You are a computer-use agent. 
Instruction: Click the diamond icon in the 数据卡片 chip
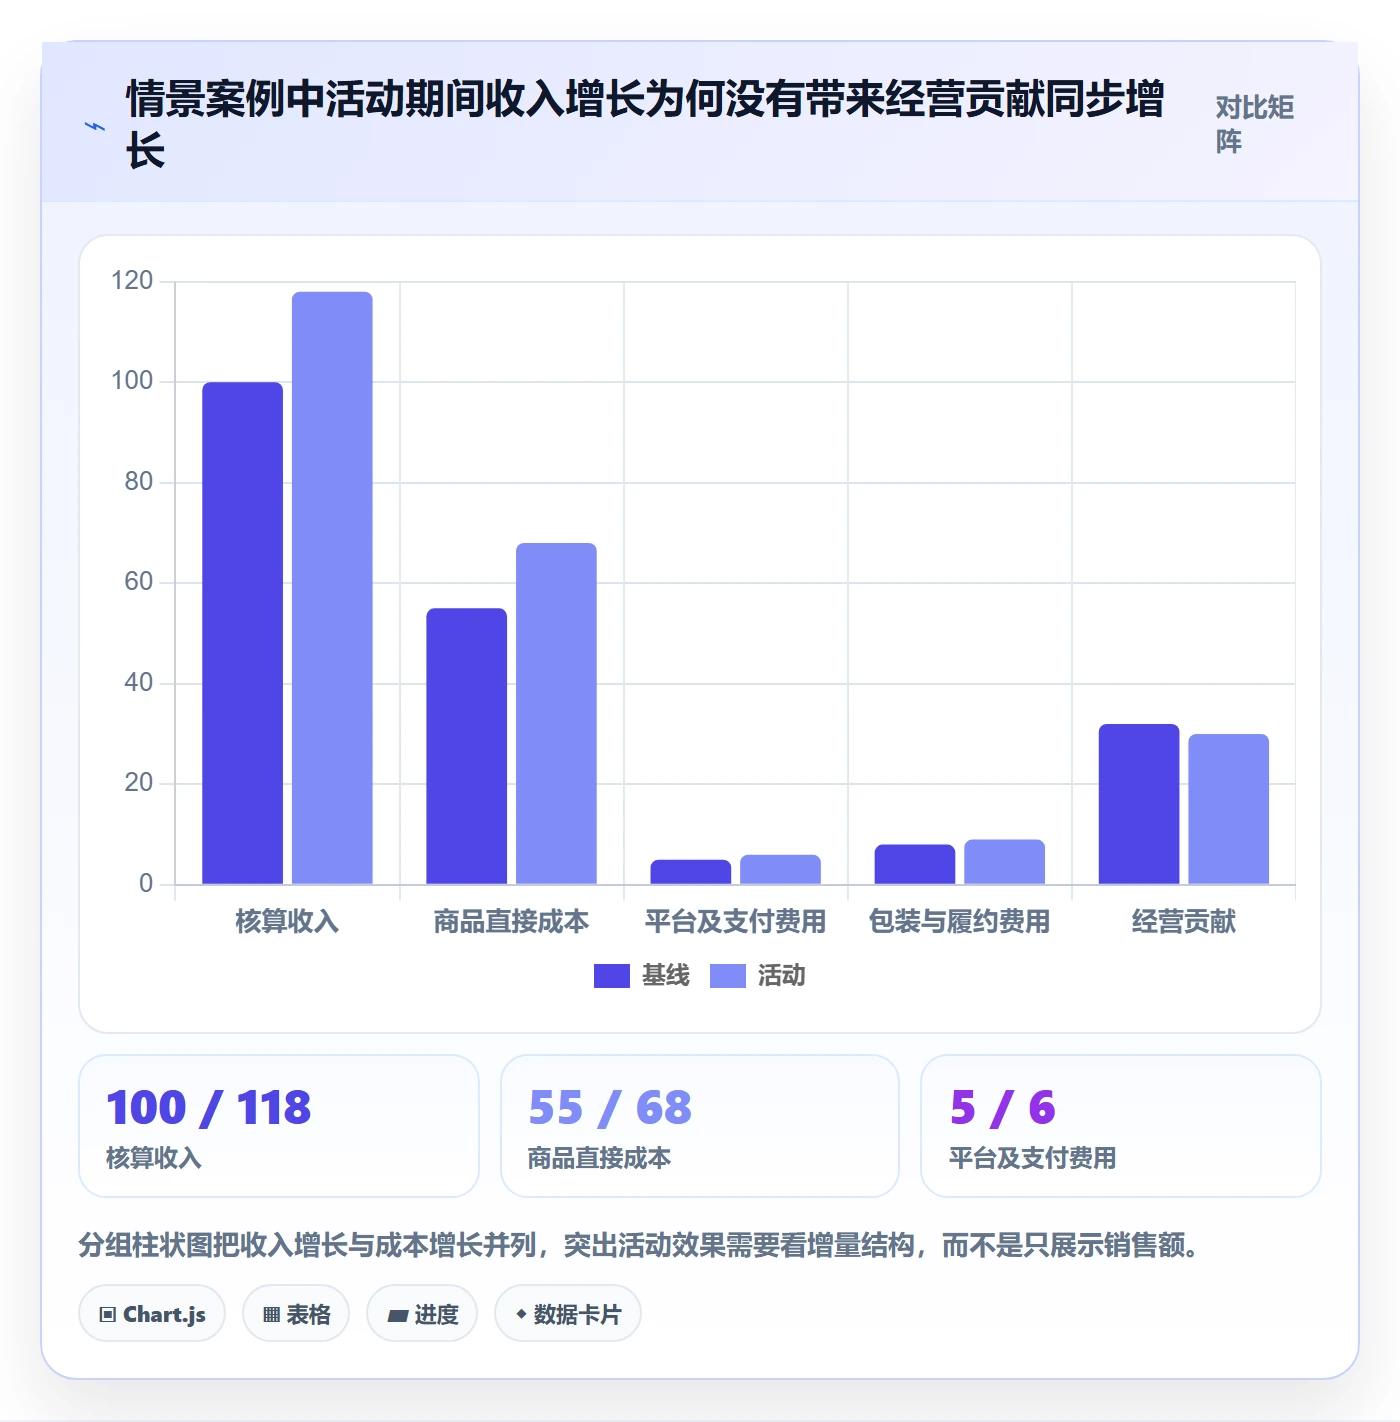pyautogui.click(x=521, y=1314)
